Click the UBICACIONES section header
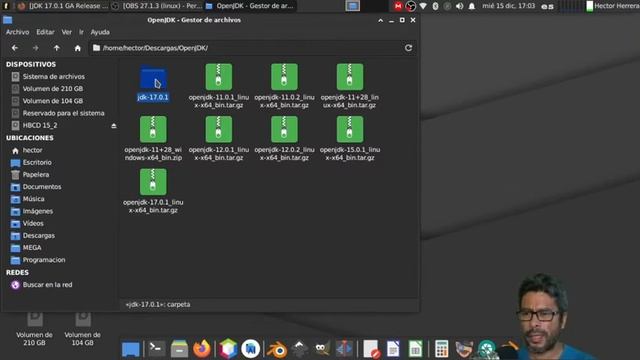Screen dimensions: 640x360 tap(30, 138)
